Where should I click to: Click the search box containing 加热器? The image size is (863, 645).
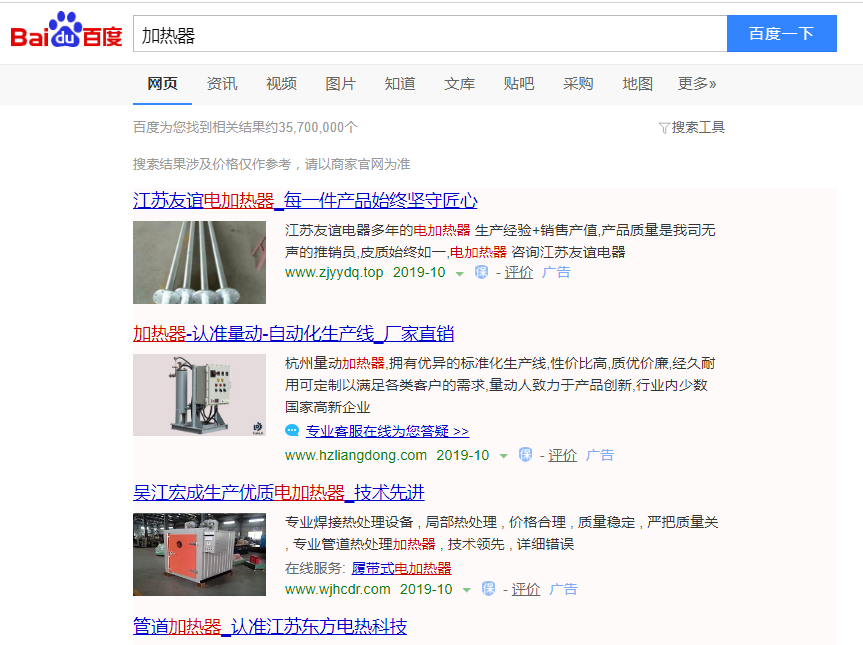430,34
